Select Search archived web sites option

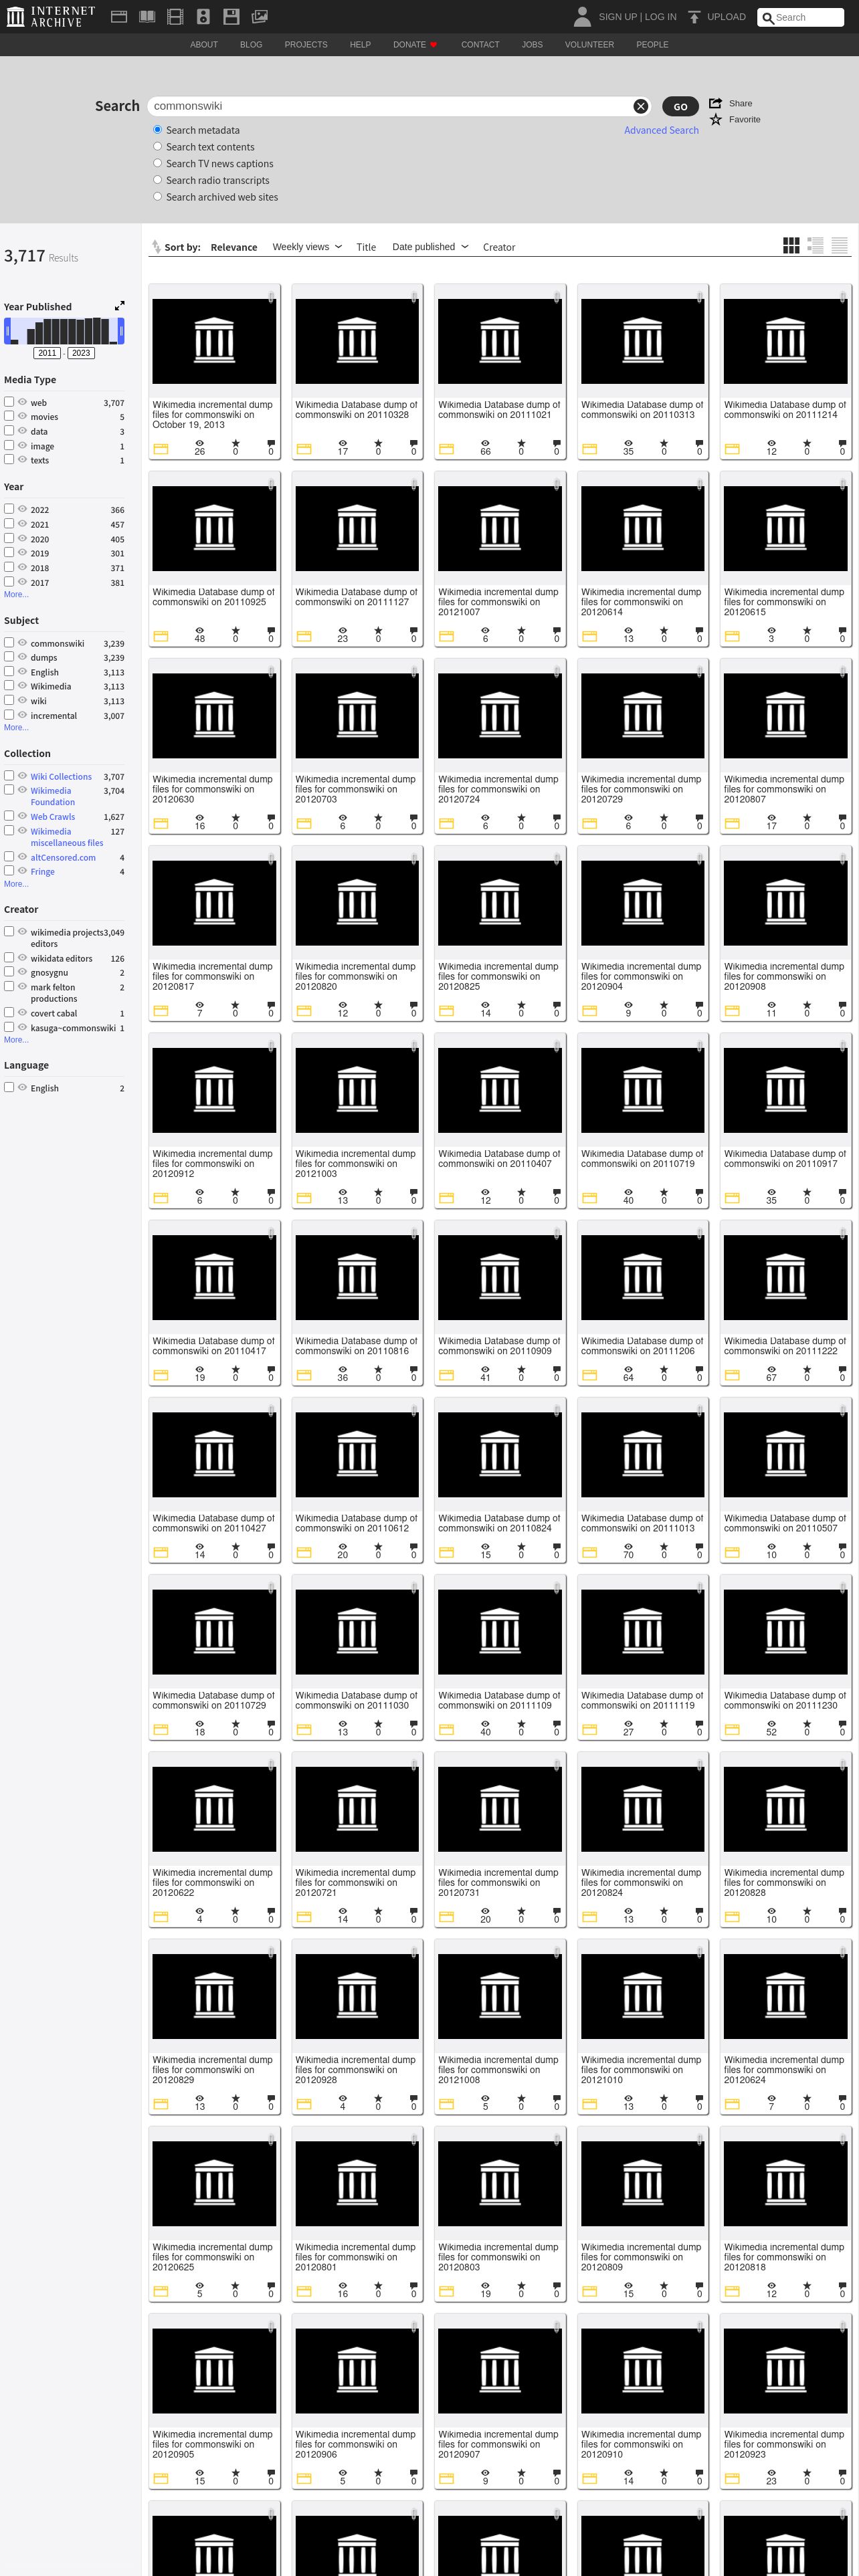157,197
